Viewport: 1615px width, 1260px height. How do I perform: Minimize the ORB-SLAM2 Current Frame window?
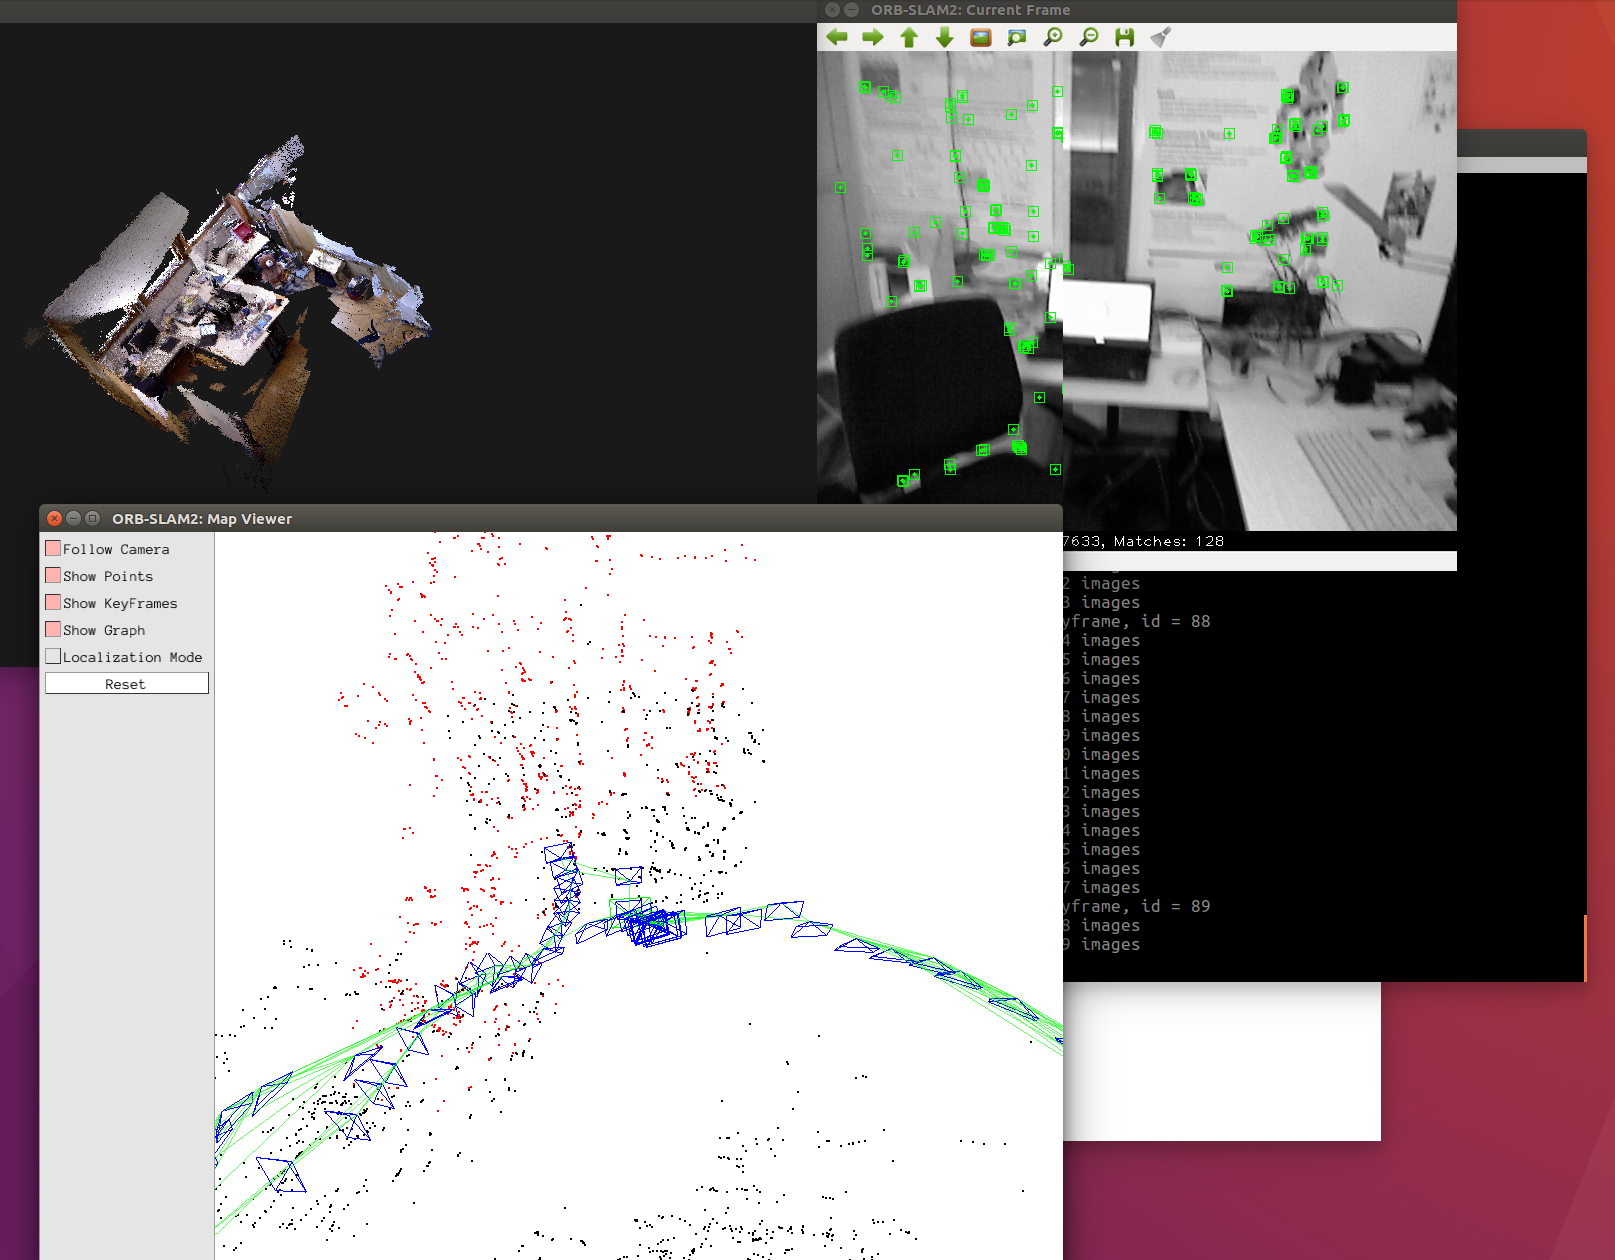[851, 9]
